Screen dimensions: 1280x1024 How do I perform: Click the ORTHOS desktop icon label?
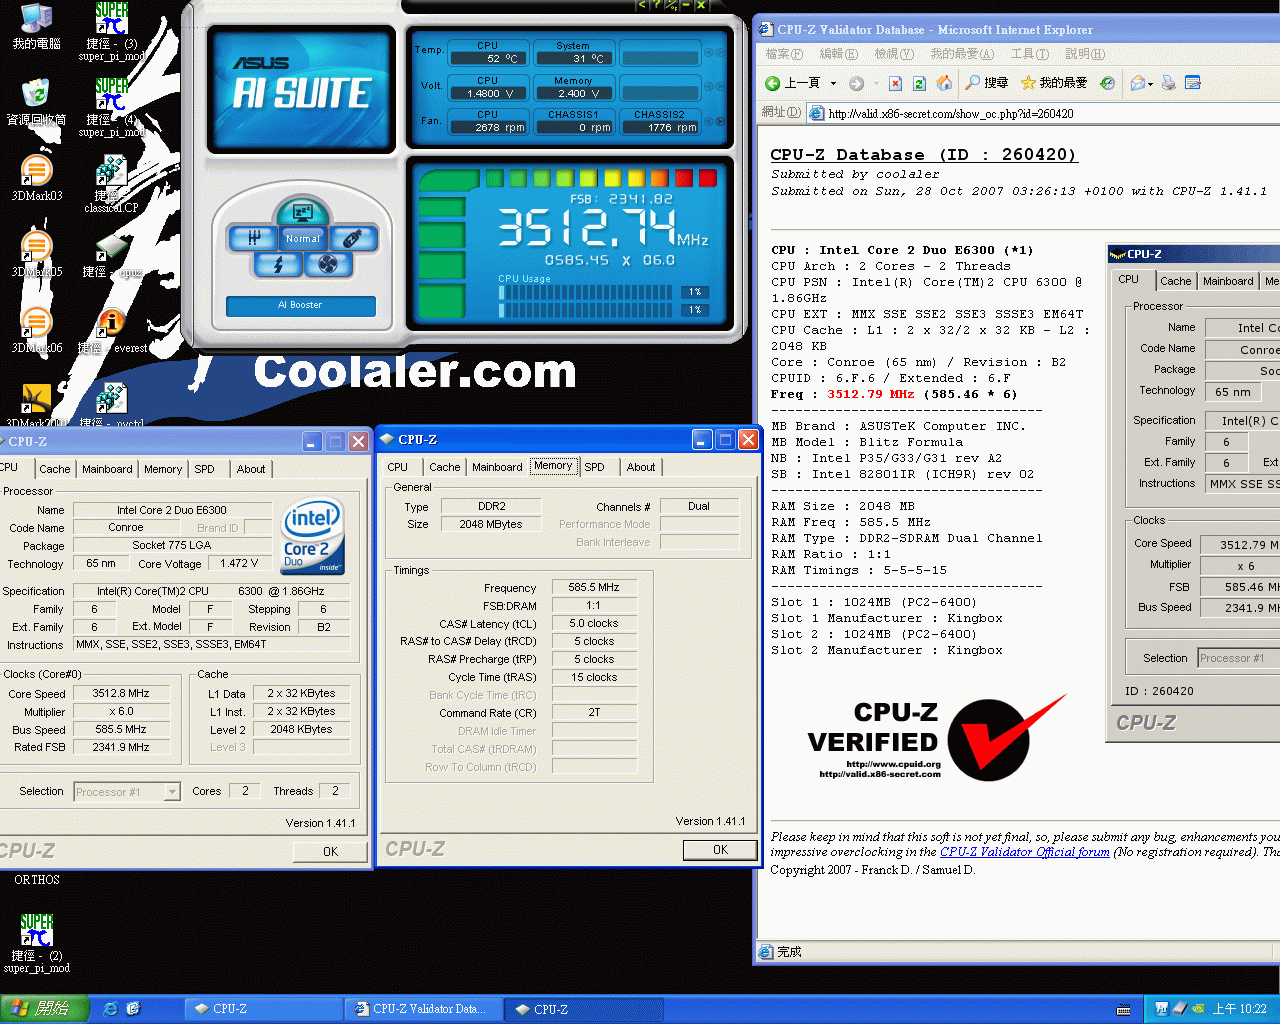click(x=37, y=880)
